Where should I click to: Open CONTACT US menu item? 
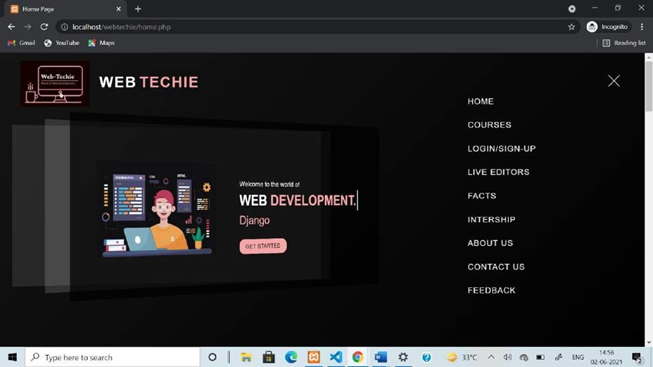[x=496, y=267]
